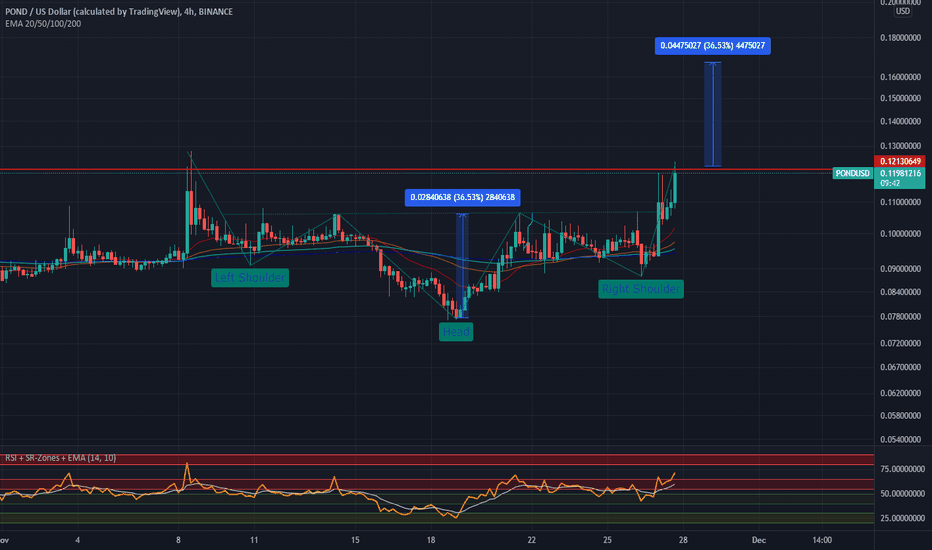Click the RSI 50.00000000 axis value

(902, 494)
